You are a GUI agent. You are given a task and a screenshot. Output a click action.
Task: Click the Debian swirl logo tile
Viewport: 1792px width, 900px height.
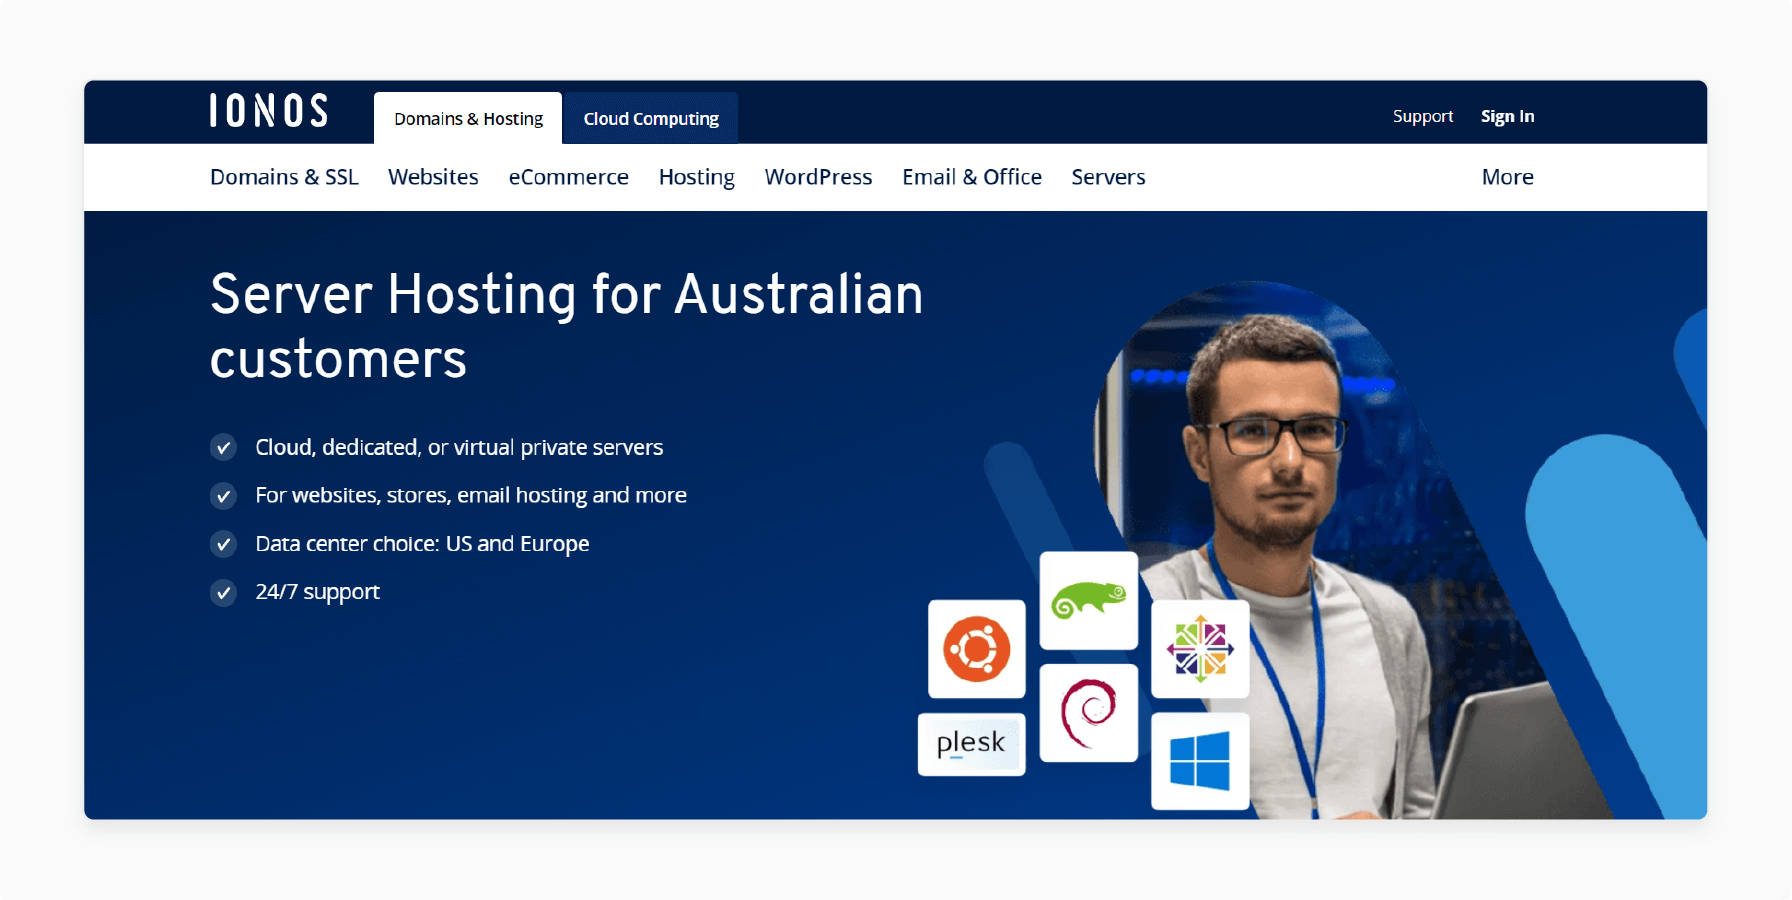tap(1089, 713)
